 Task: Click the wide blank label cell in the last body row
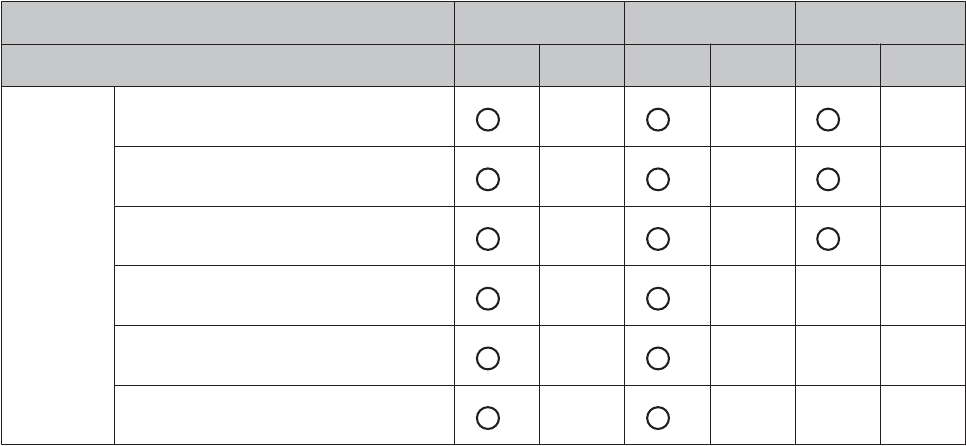click(283, 414)
